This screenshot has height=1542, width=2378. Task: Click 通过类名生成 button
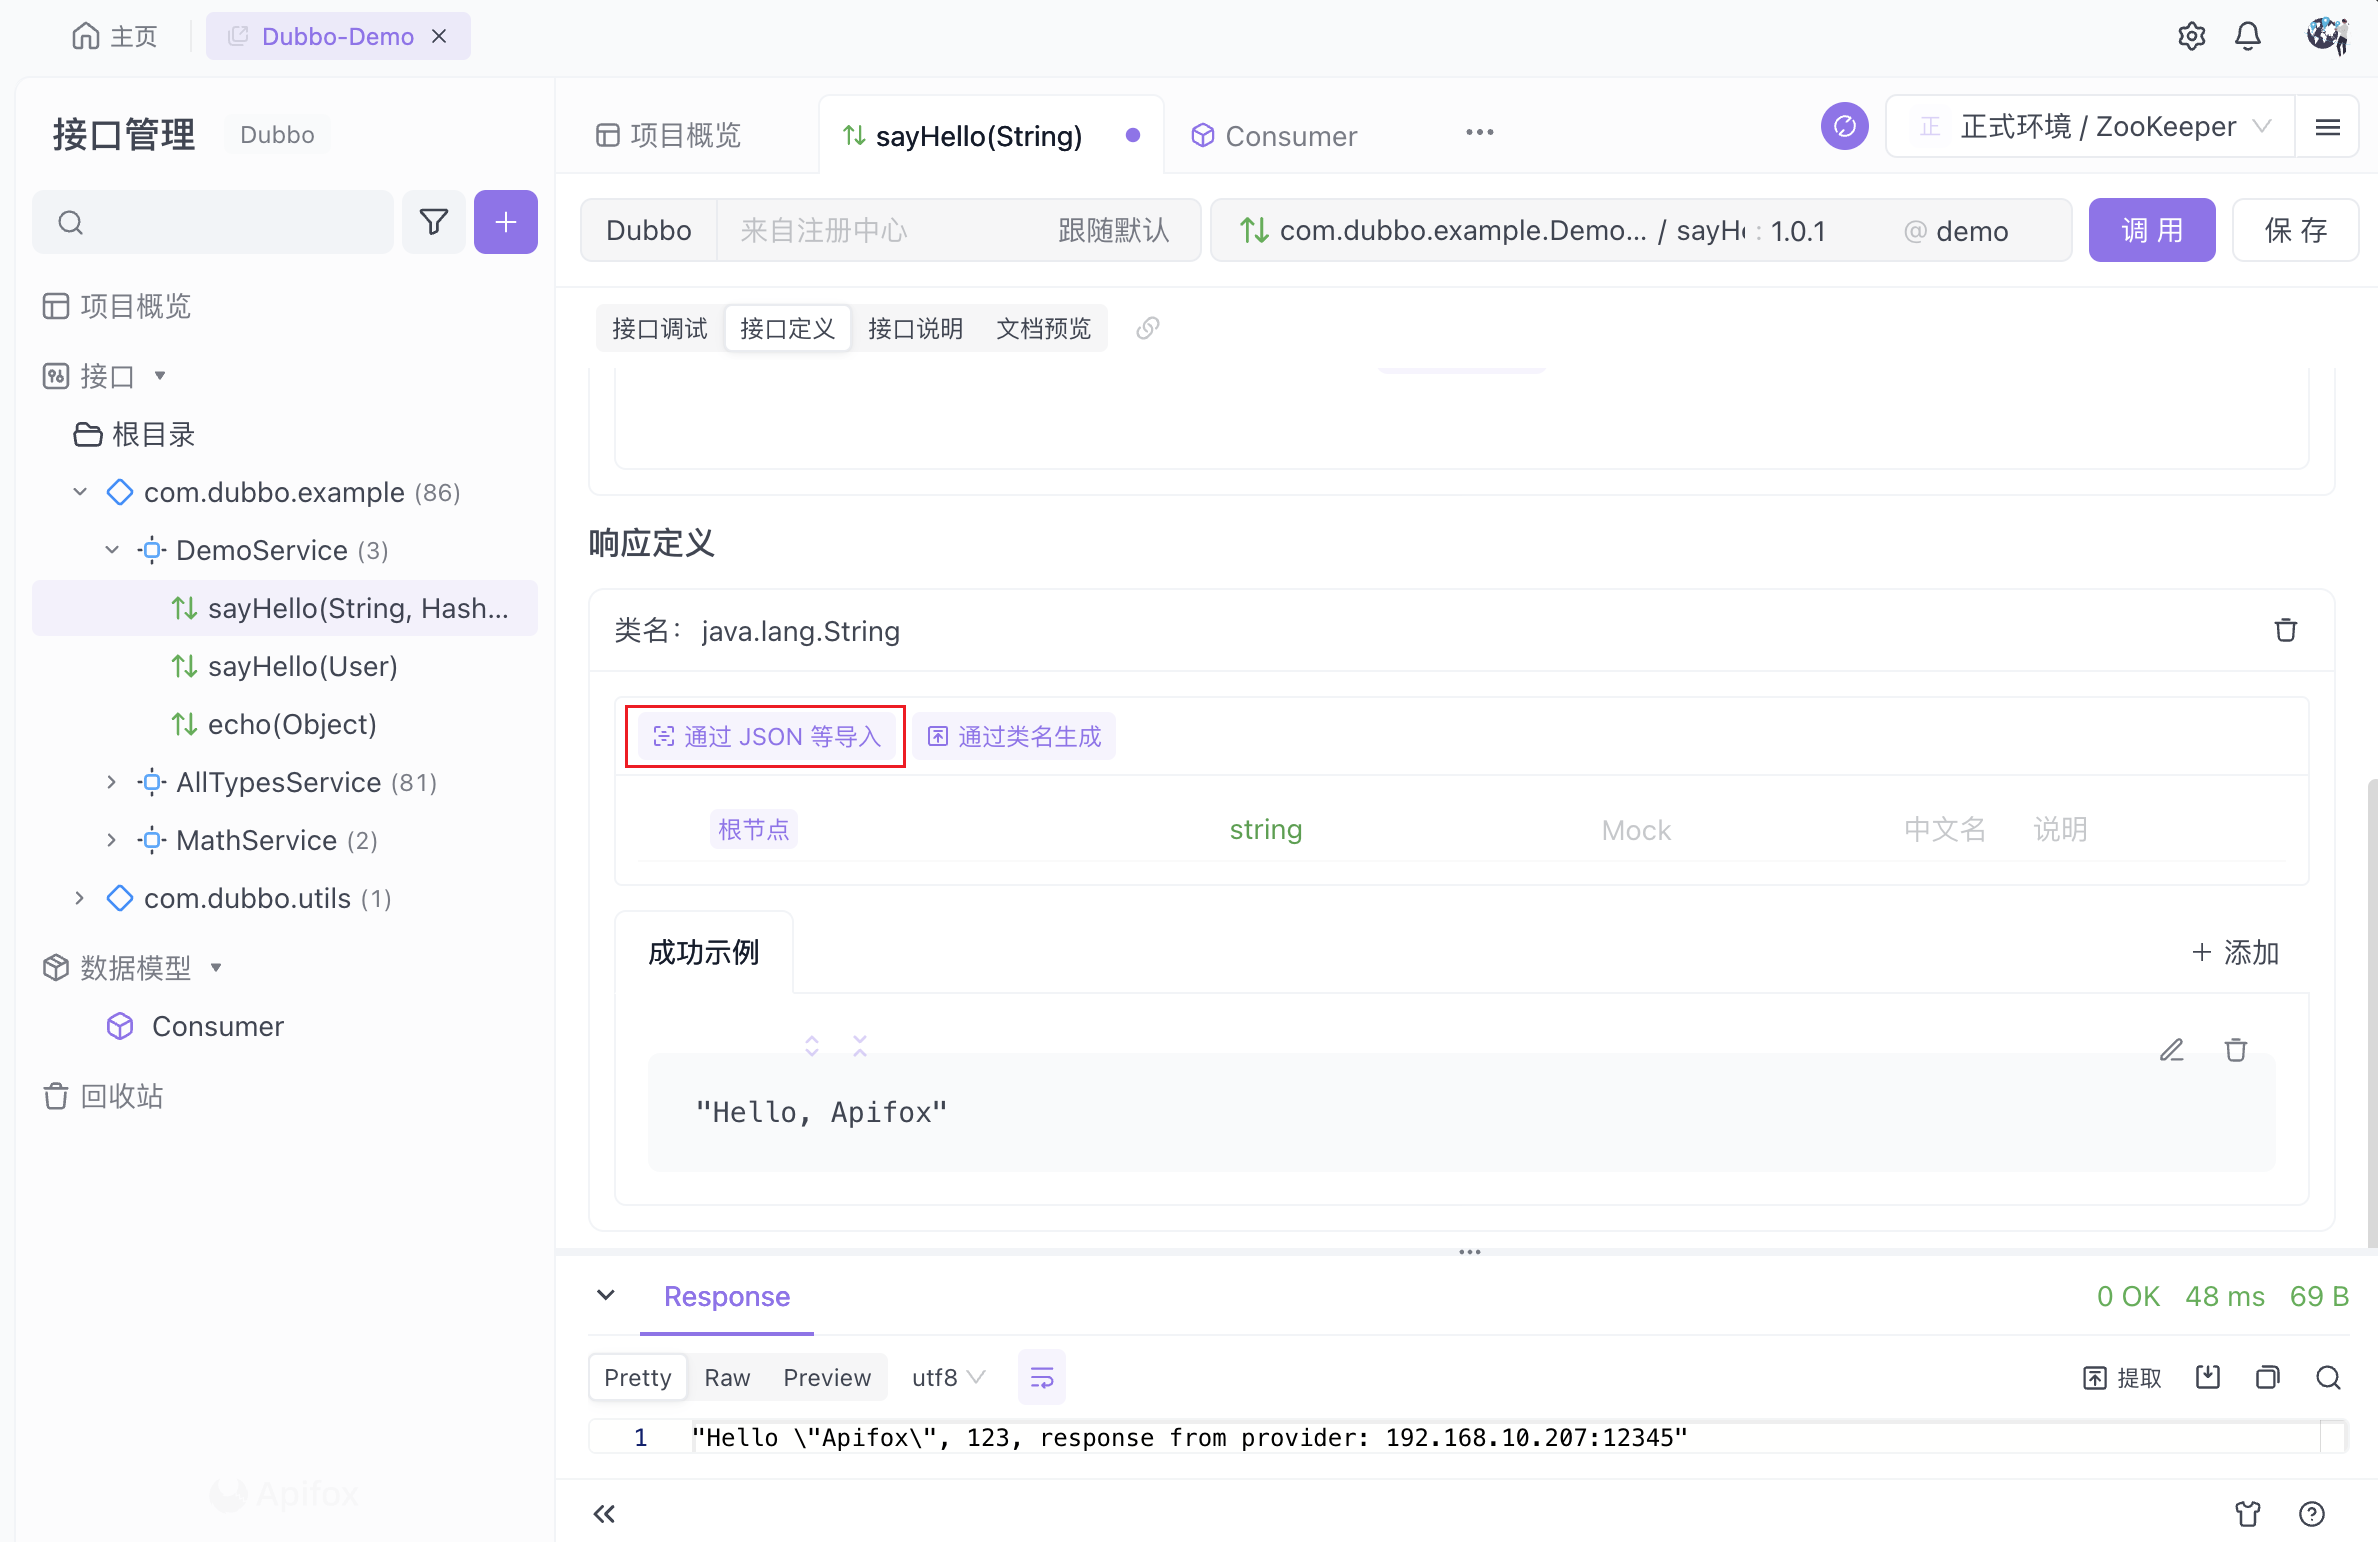coord(1014,736)
